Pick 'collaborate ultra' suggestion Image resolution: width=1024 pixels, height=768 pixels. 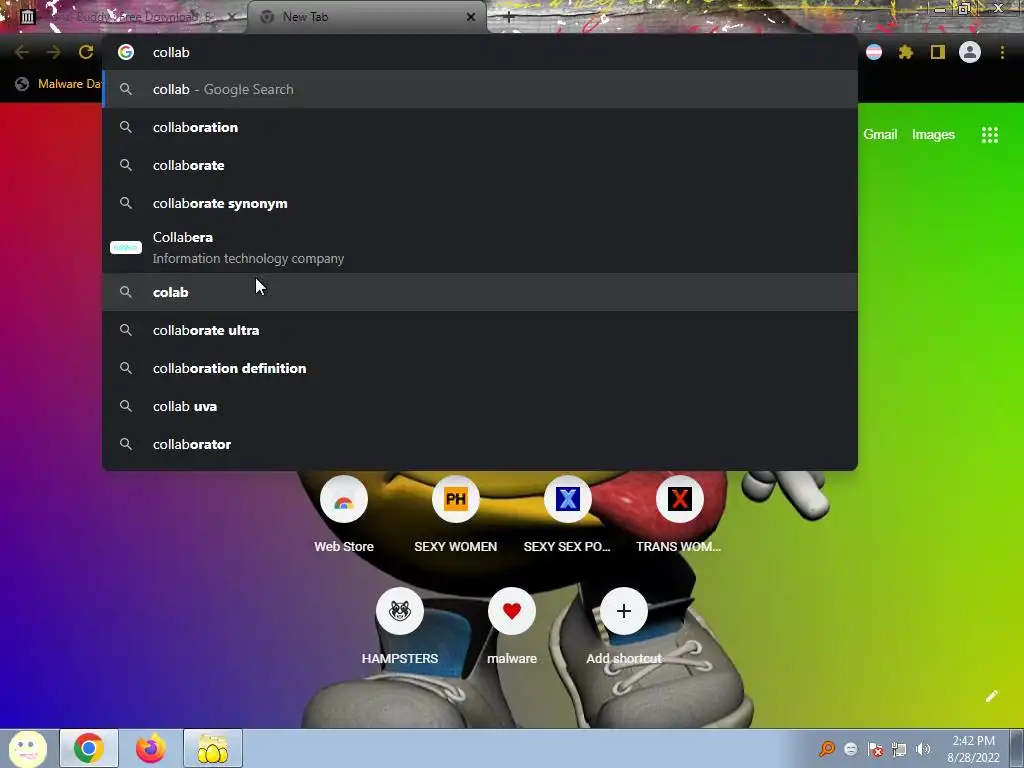[x=480, y=330]
